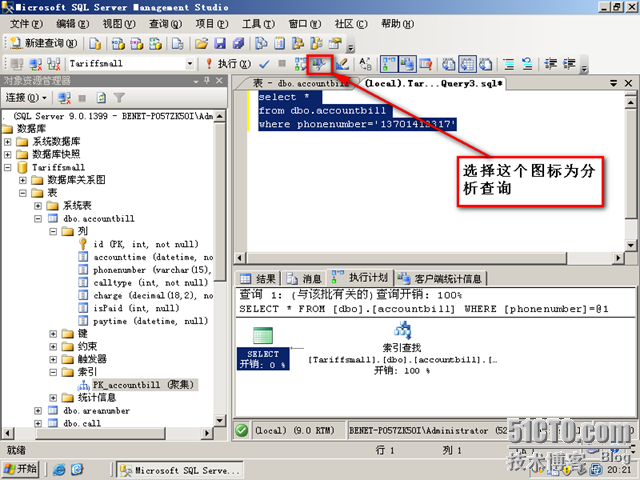The image size is (640, 480).
Task: Switch to the 表 - dbo.accountbill document tab
Action: [x=299, y=83]
